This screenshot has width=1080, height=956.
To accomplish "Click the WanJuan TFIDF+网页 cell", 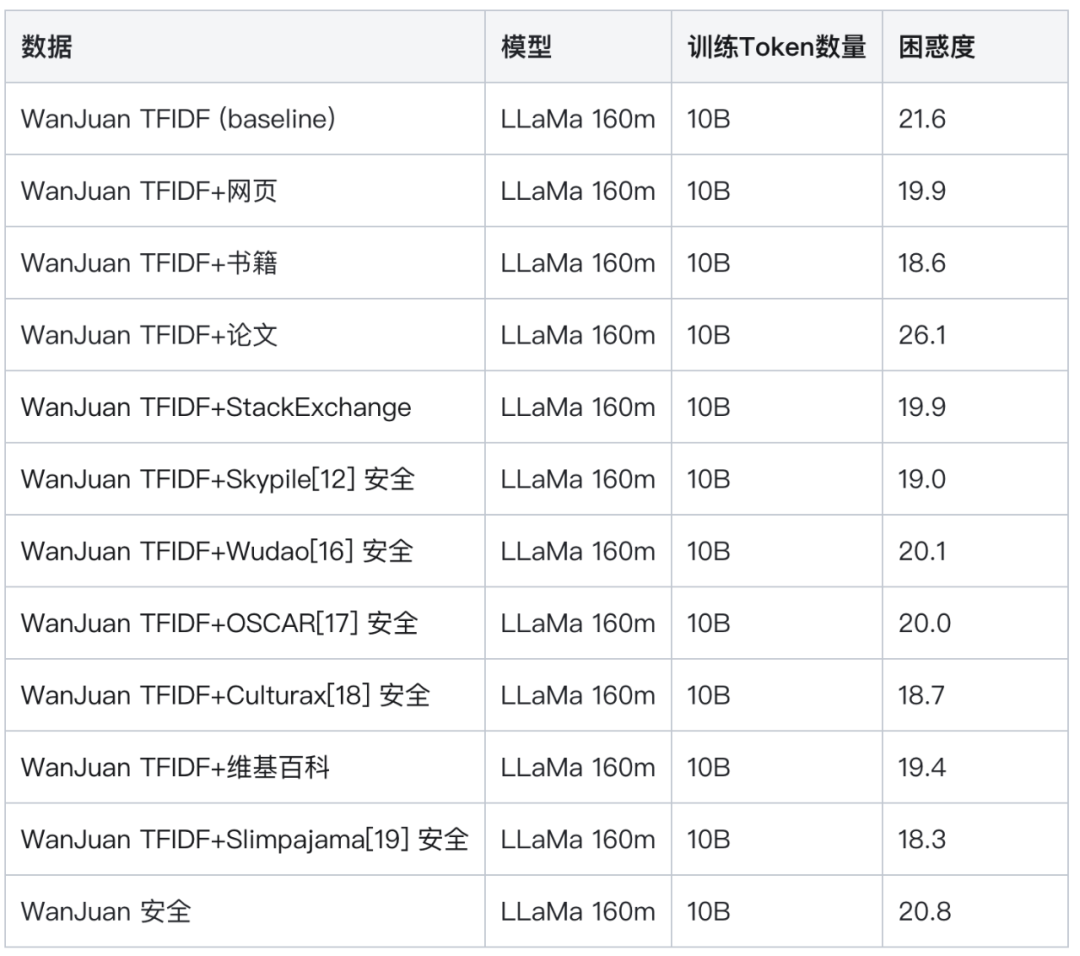I will click(149, 191).
